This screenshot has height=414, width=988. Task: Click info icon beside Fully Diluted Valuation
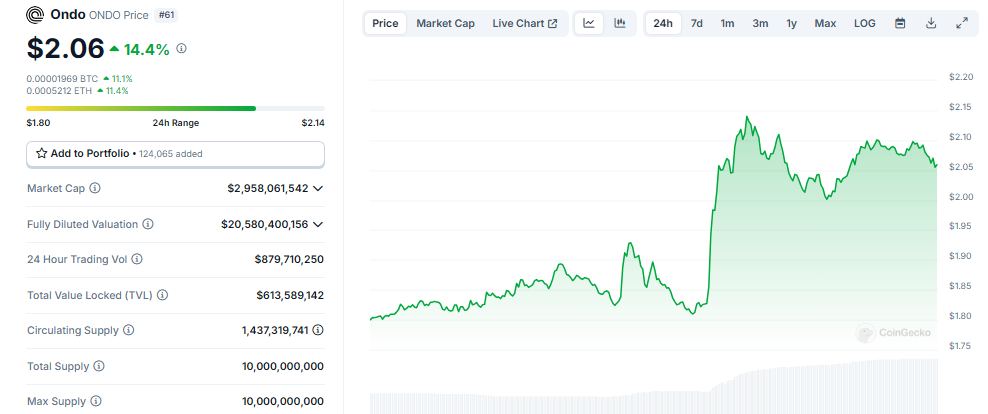148,224
